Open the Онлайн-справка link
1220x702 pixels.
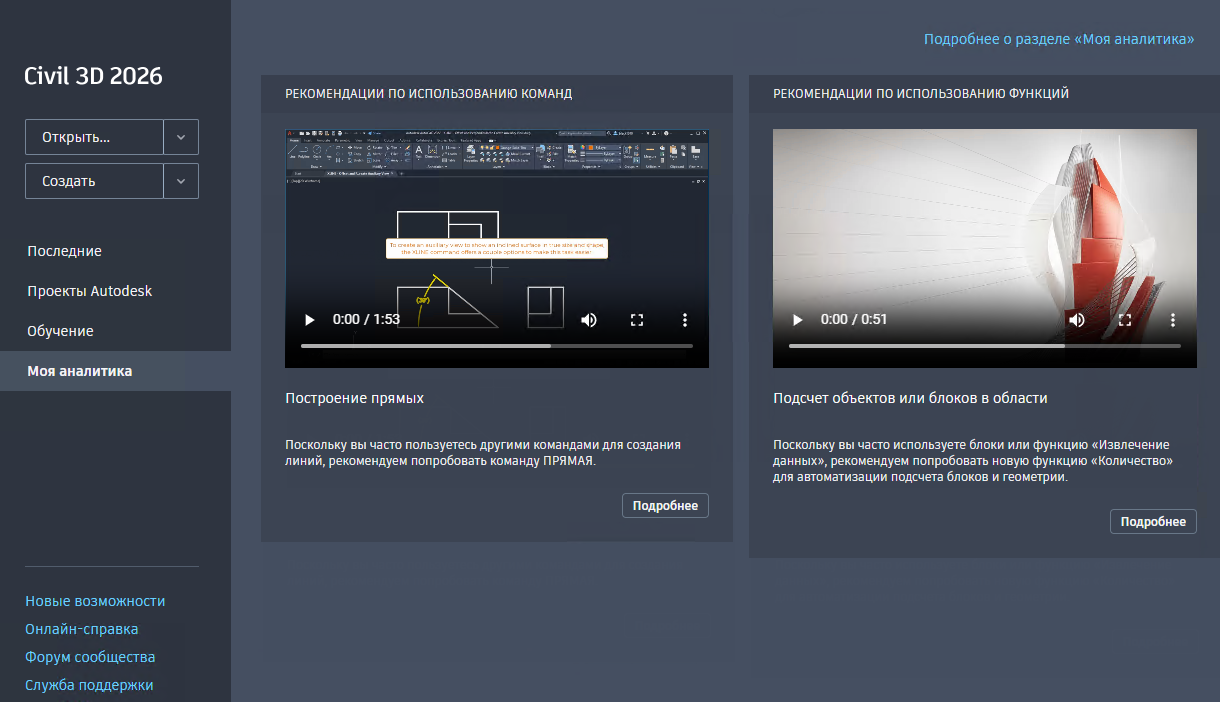82,629
